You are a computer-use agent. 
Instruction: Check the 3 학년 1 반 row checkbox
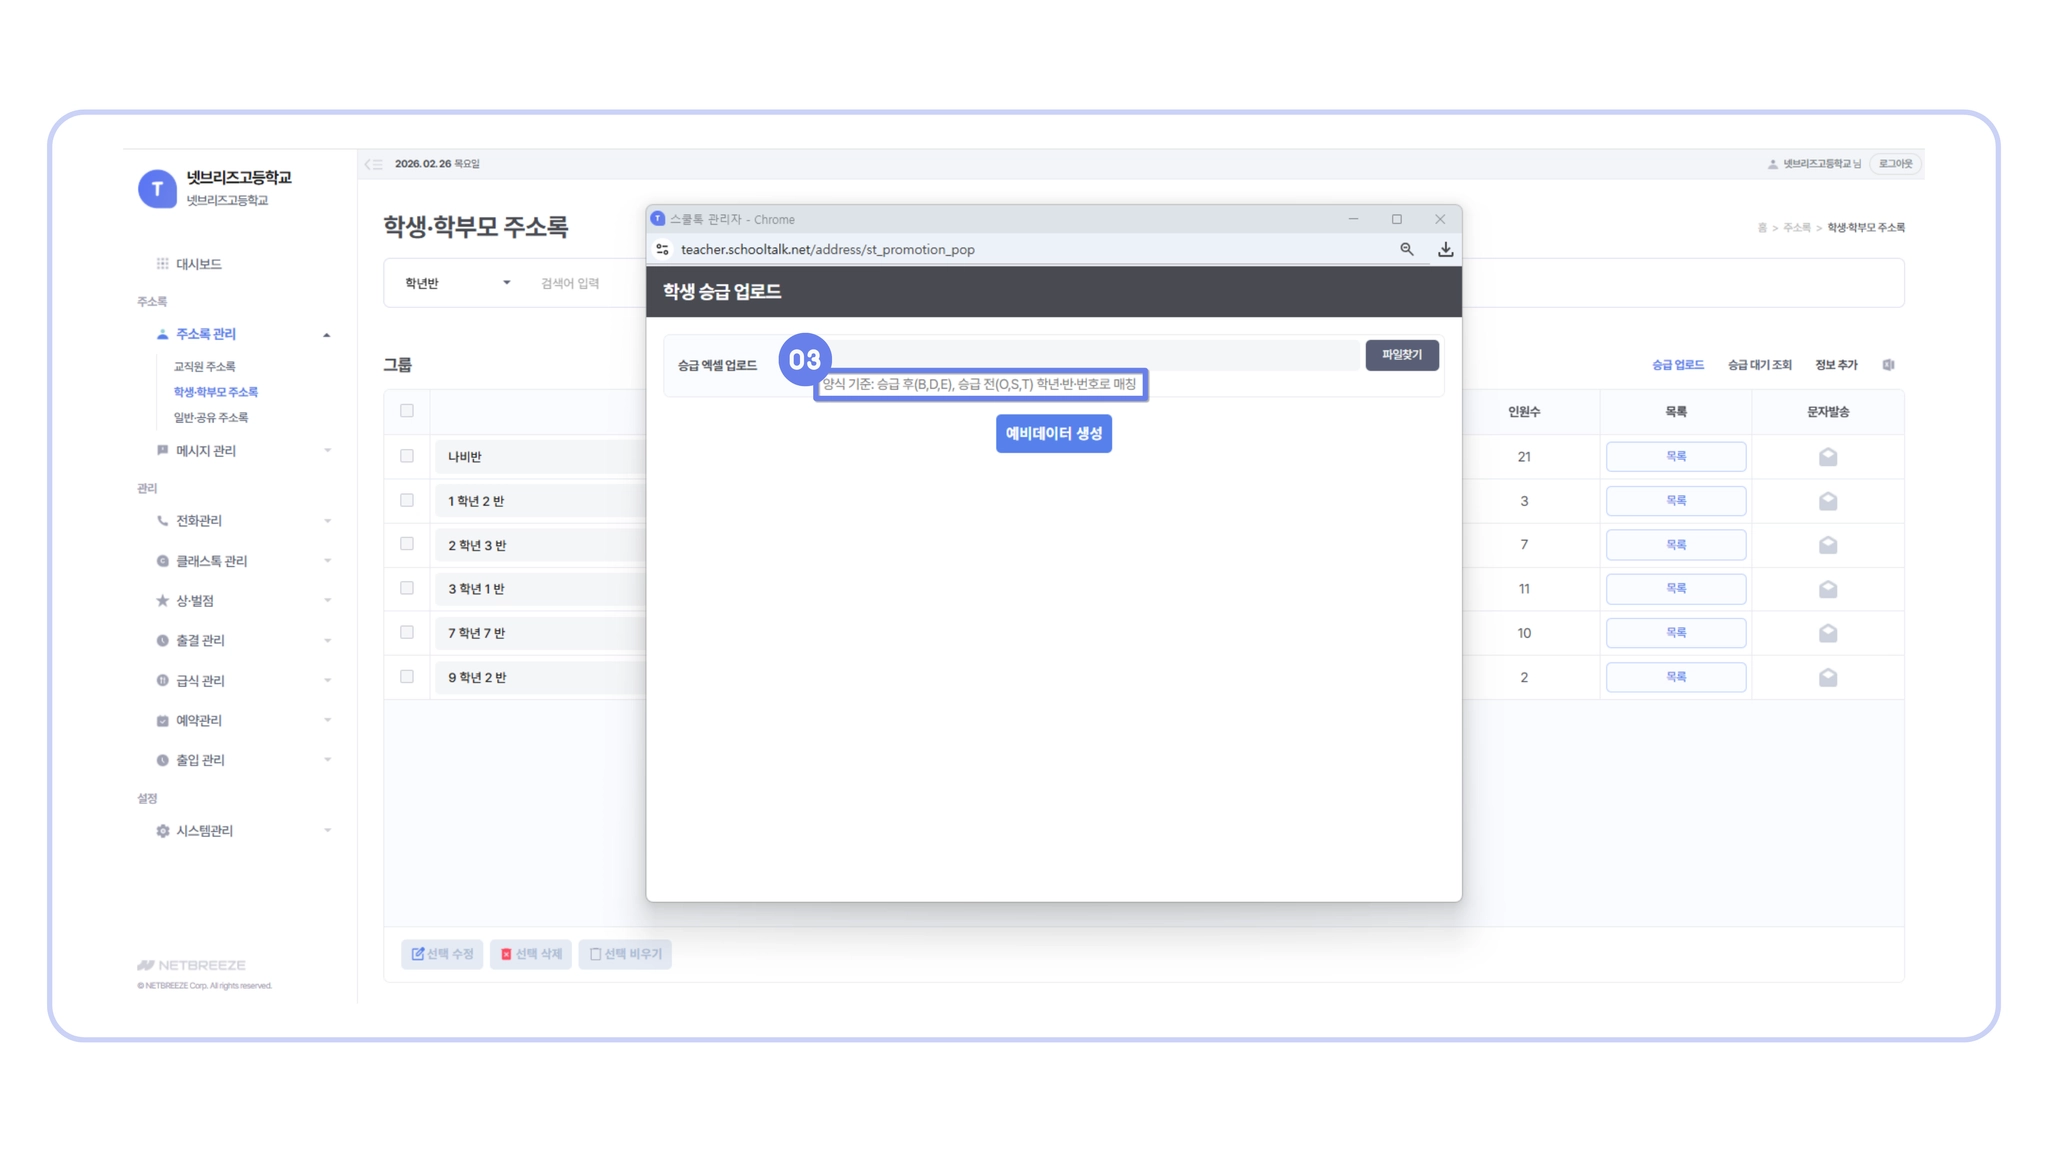(x=407, y=588)
